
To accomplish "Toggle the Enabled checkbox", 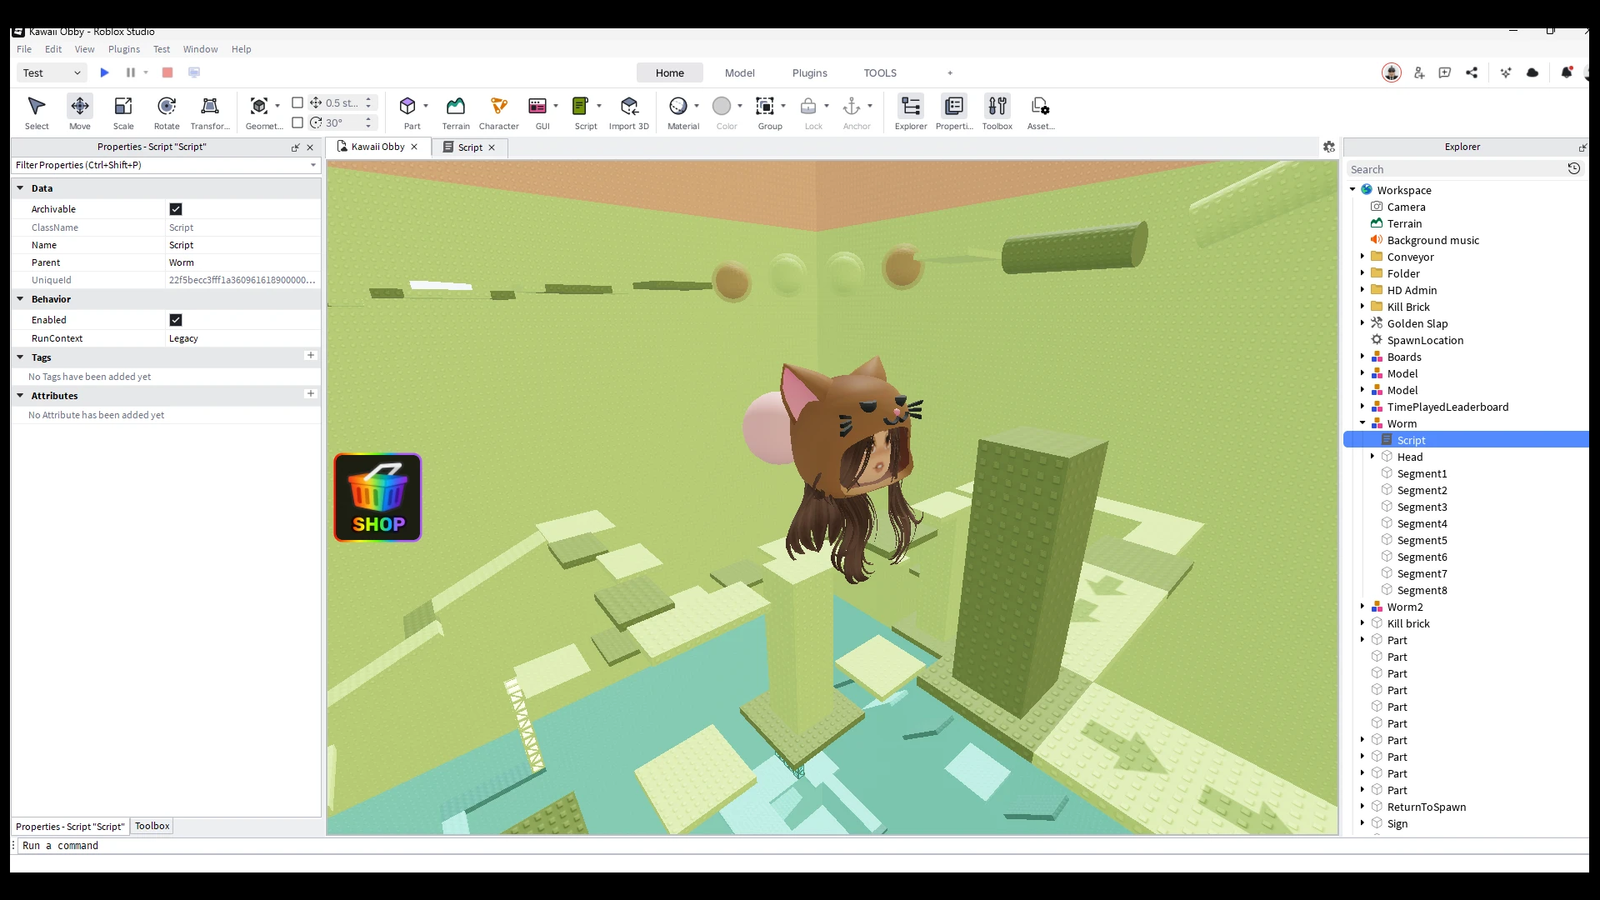I will pyautogui.click(x=176, y=320).
